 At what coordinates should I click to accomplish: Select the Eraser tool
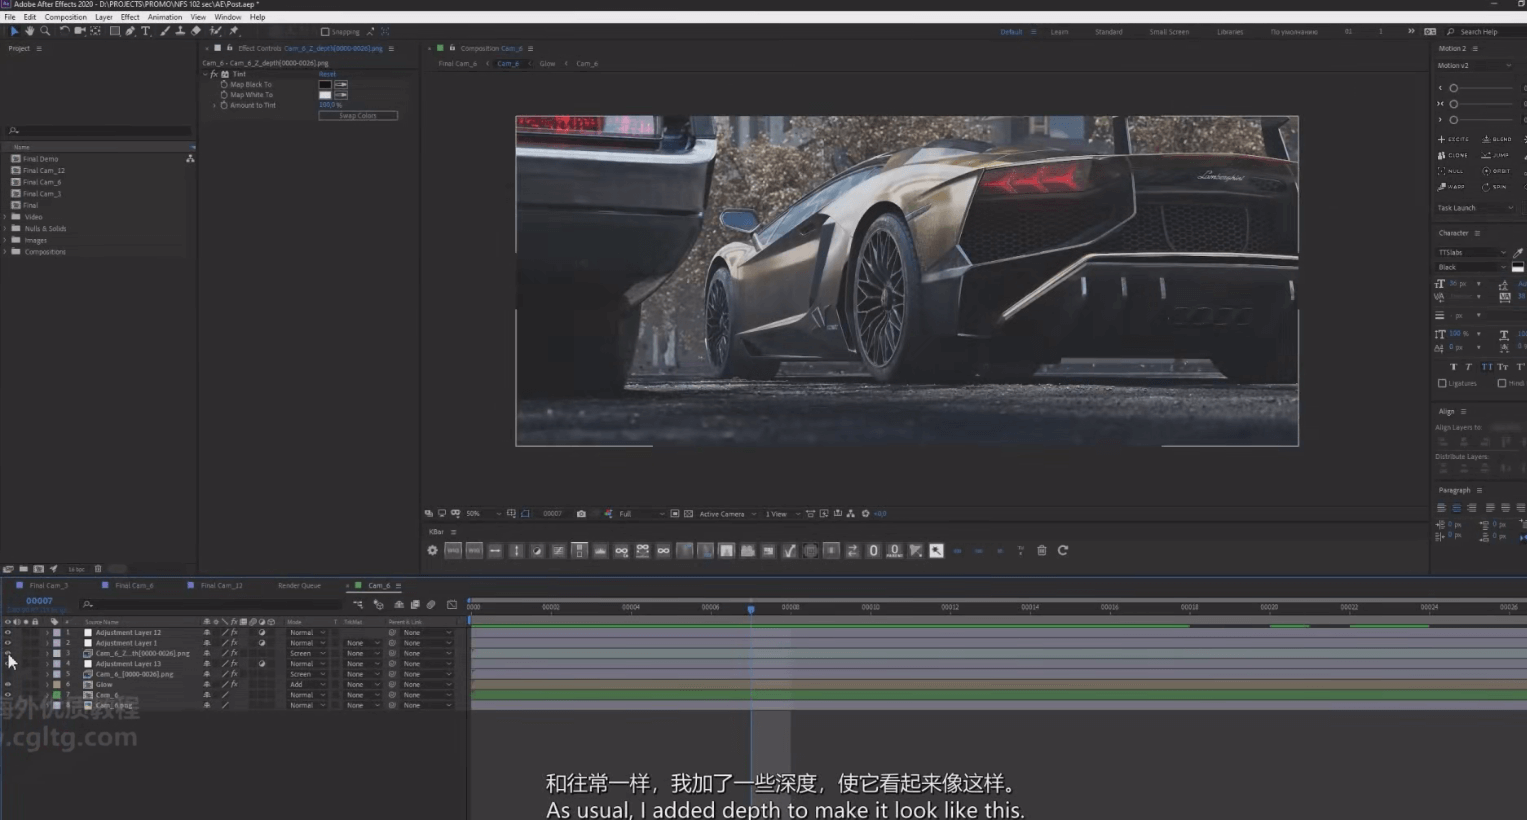[196, 31]
